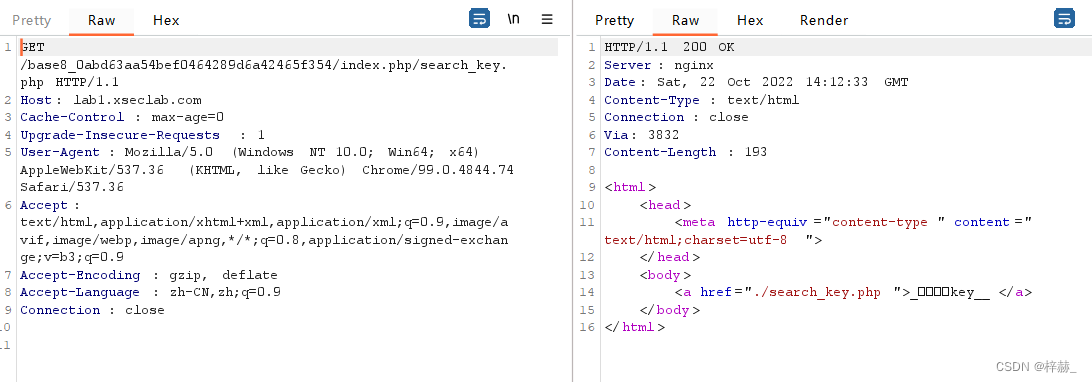
Task: Switch response view to Pretty tab
Action: coord(614,20)
